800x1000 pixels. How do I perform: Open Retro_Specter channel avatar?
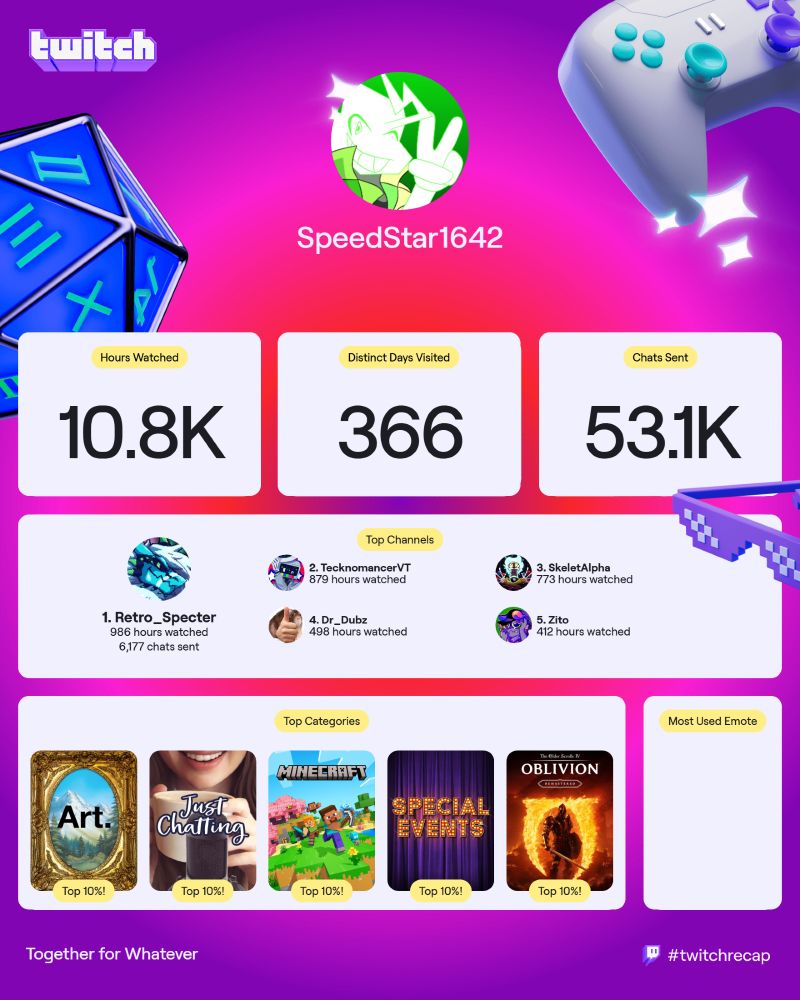click(x=159, y=569)
